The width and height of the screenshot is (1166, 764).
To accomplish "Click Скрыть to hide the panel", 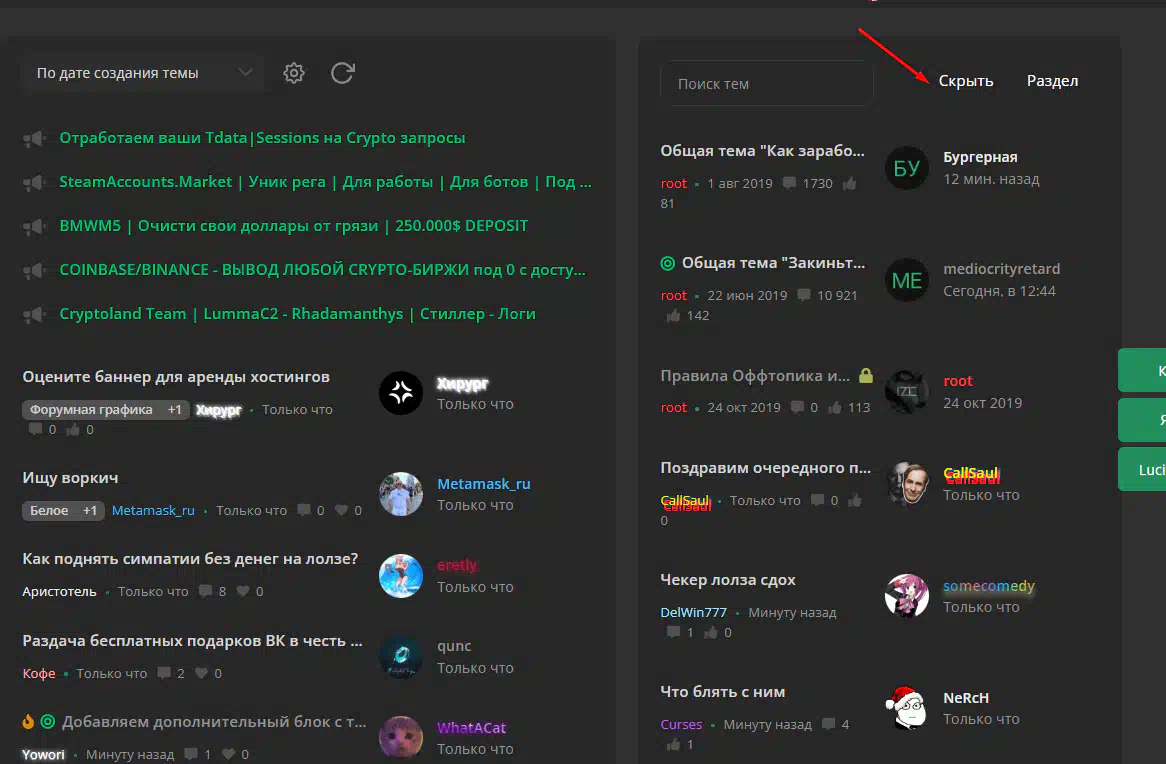I will [965, 81].
